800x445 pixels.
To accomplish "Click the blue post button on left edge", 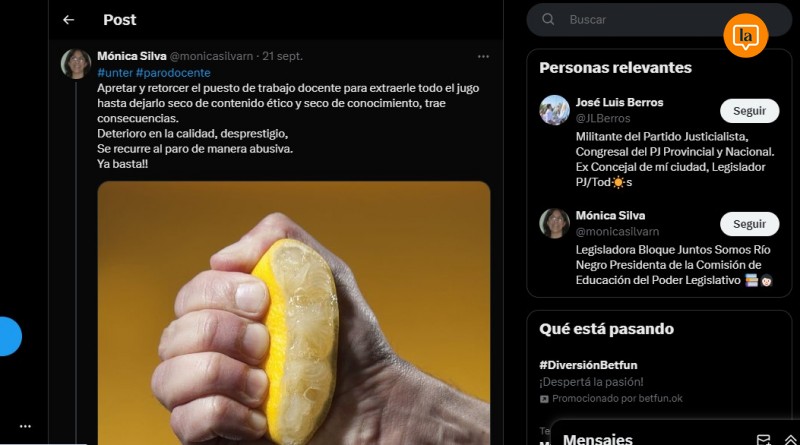I will [x=10, y=336].
